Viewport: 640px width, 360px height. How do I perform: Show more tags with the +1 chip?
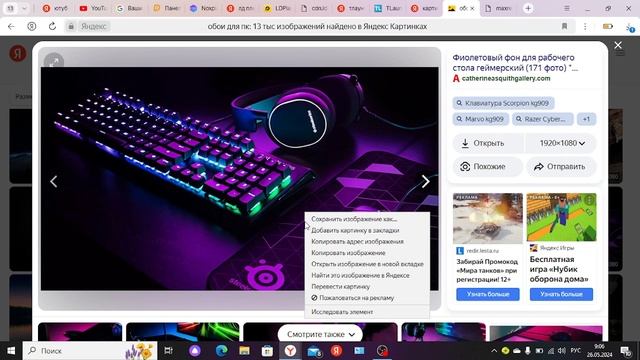click(x=586, y=119)
